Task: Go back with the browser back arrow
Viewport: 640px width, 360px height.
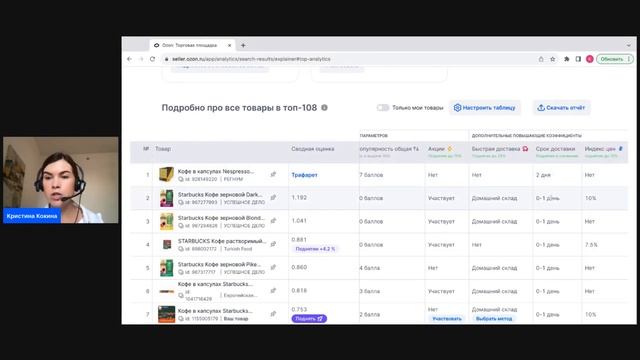Action: 129,59
